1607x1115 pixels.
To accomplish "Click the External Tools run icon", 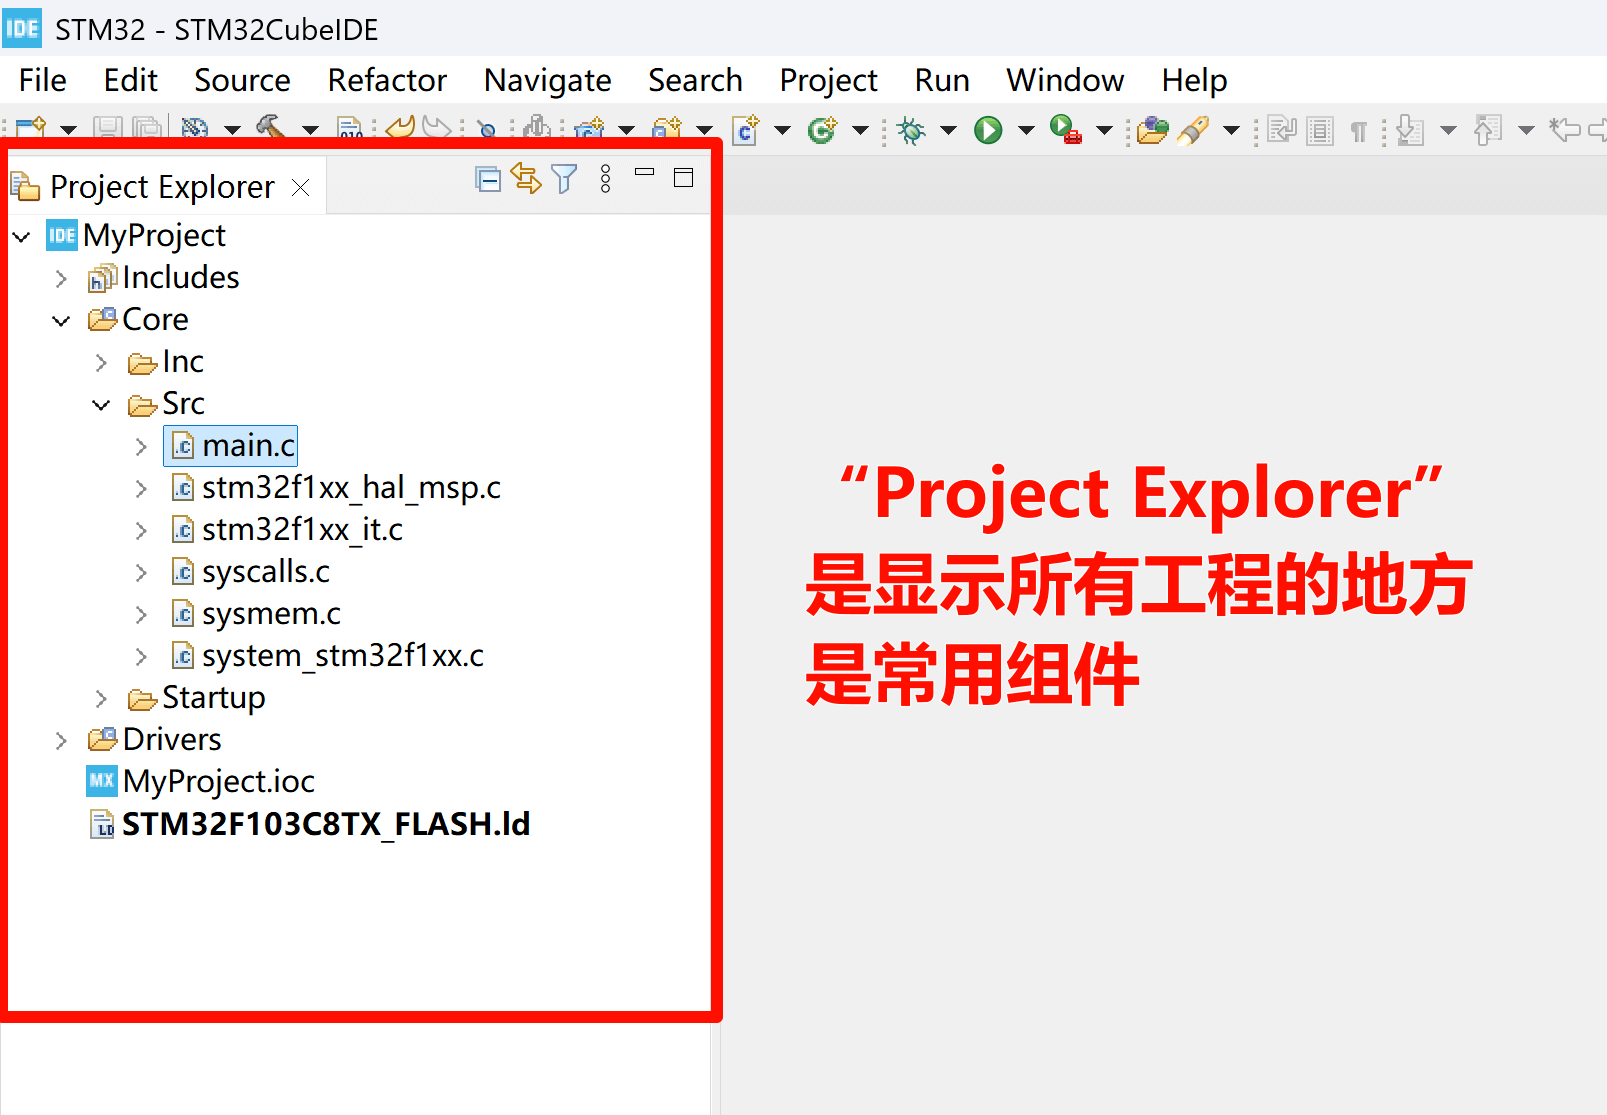I will (1065, 130).
